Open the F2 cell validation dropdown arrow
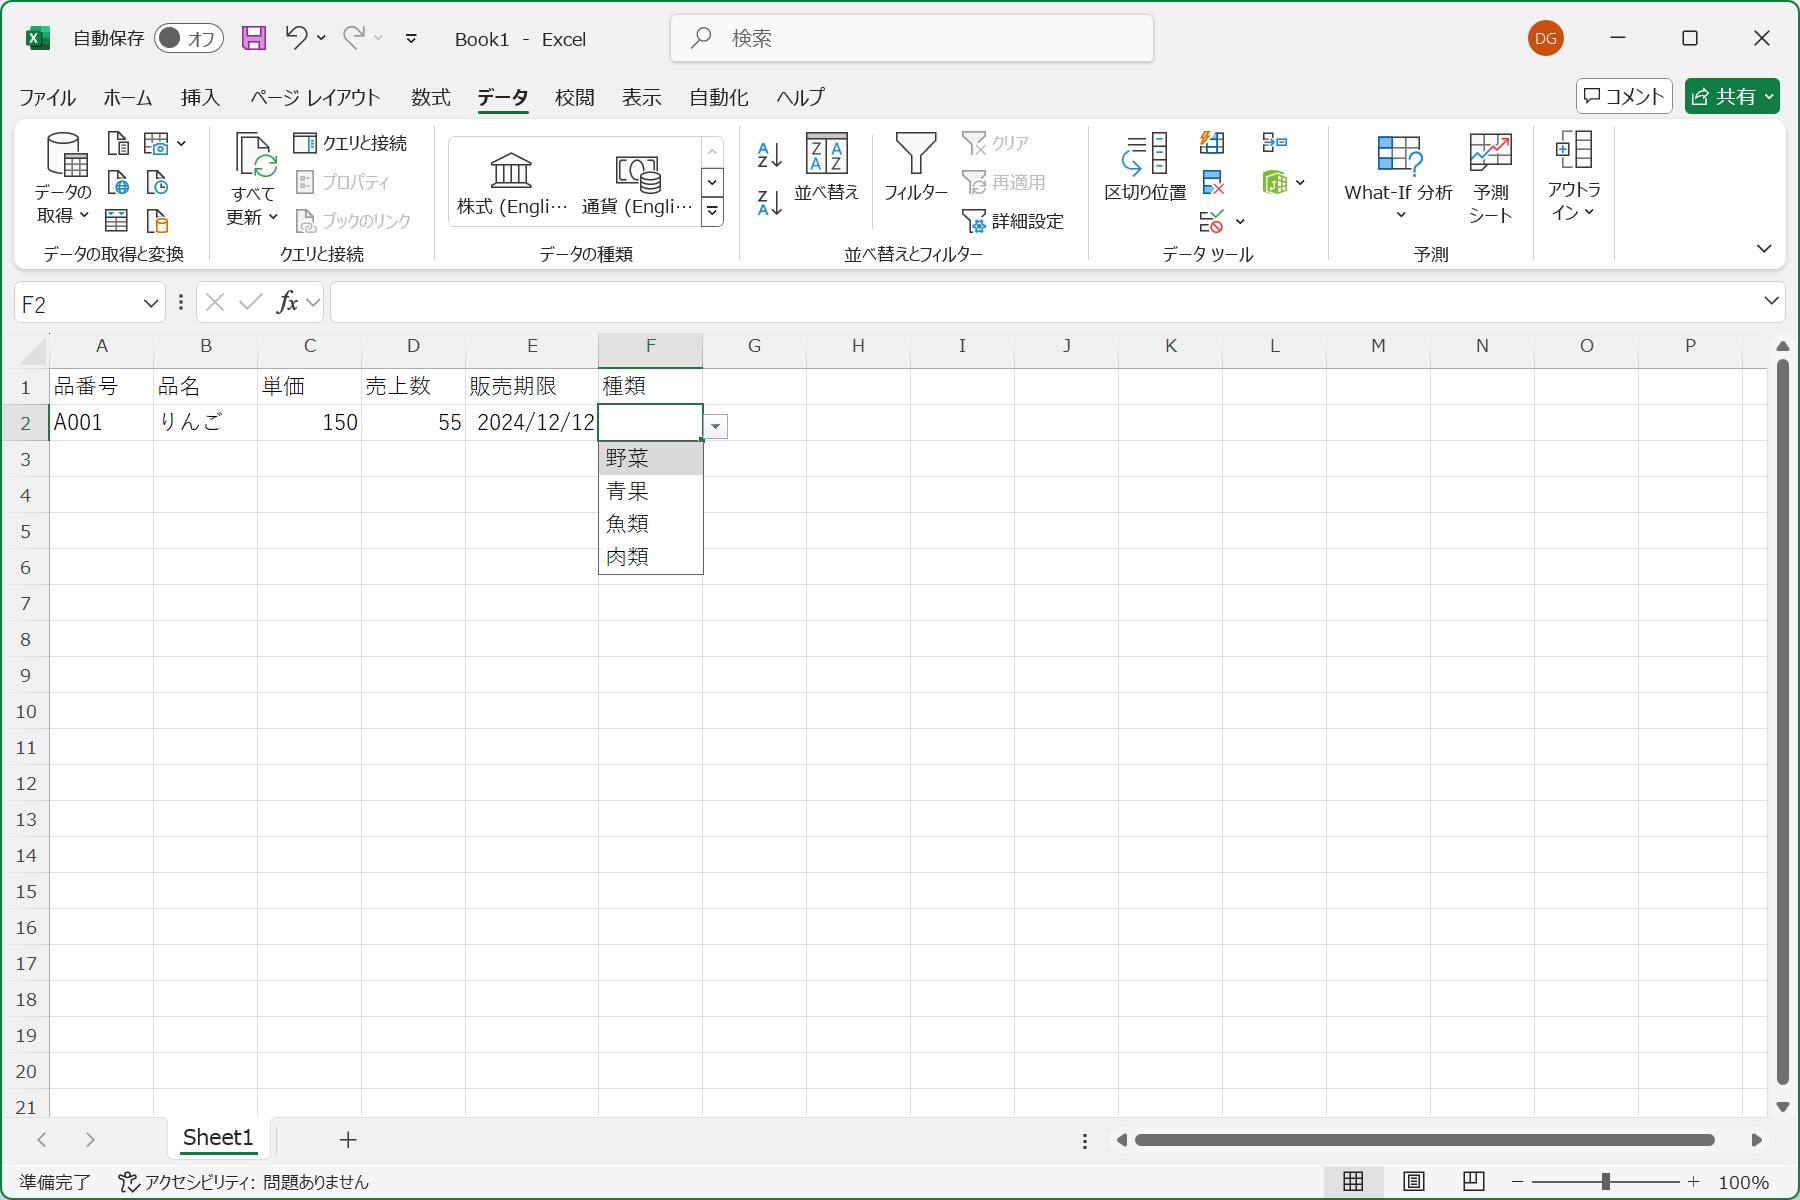This screenshot has width=1800, height=1200. 715,426
